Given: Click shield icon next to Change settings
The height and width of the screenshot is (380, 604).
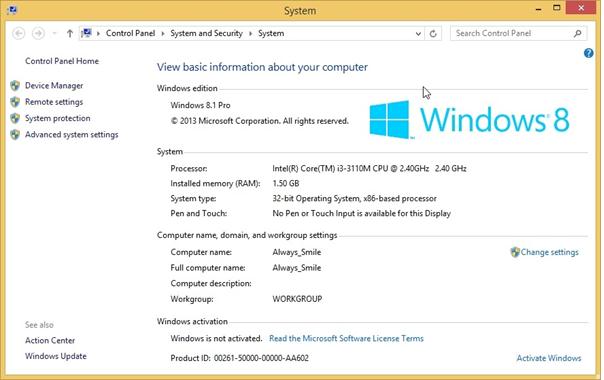Looking at the screenshot, I should pyautogui.click(x=515, y=252).
